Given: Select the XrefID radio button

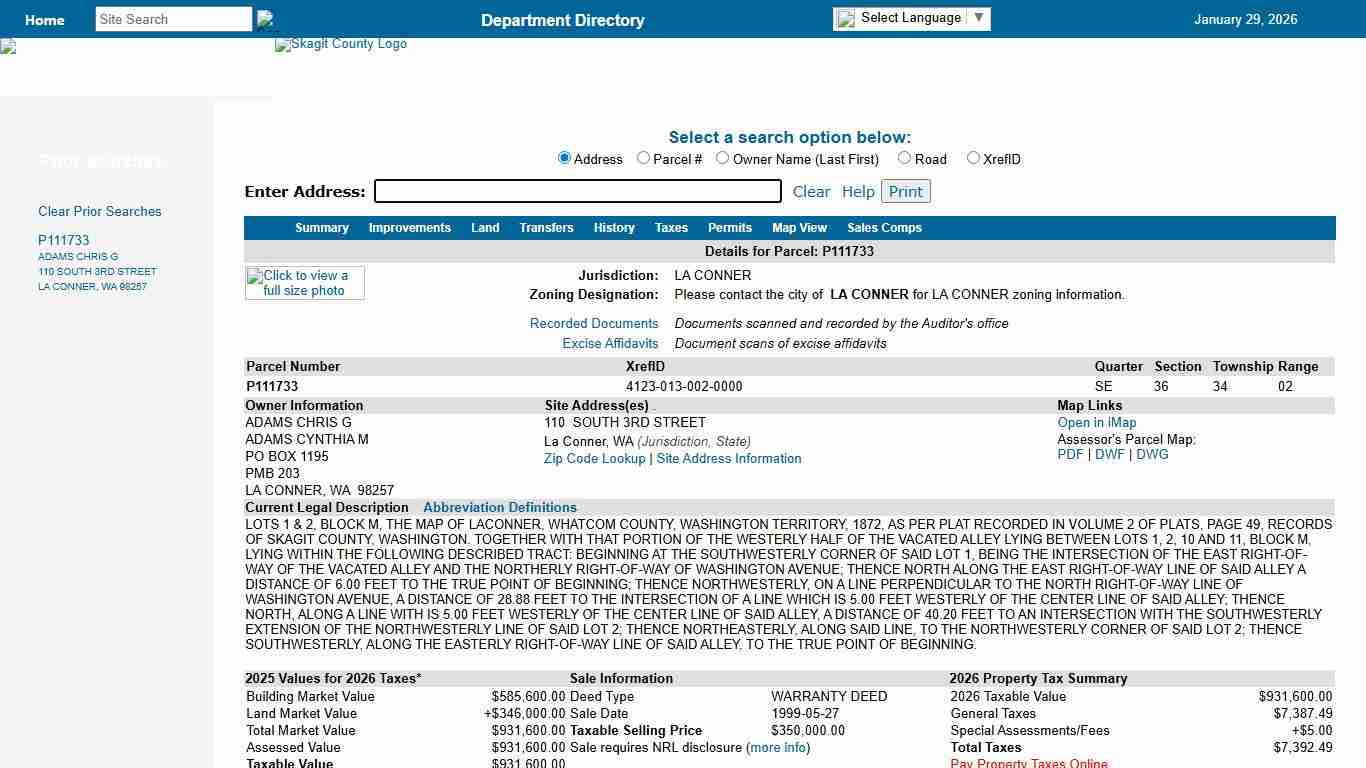Looking at the screenshot, I should click(973, 158).
